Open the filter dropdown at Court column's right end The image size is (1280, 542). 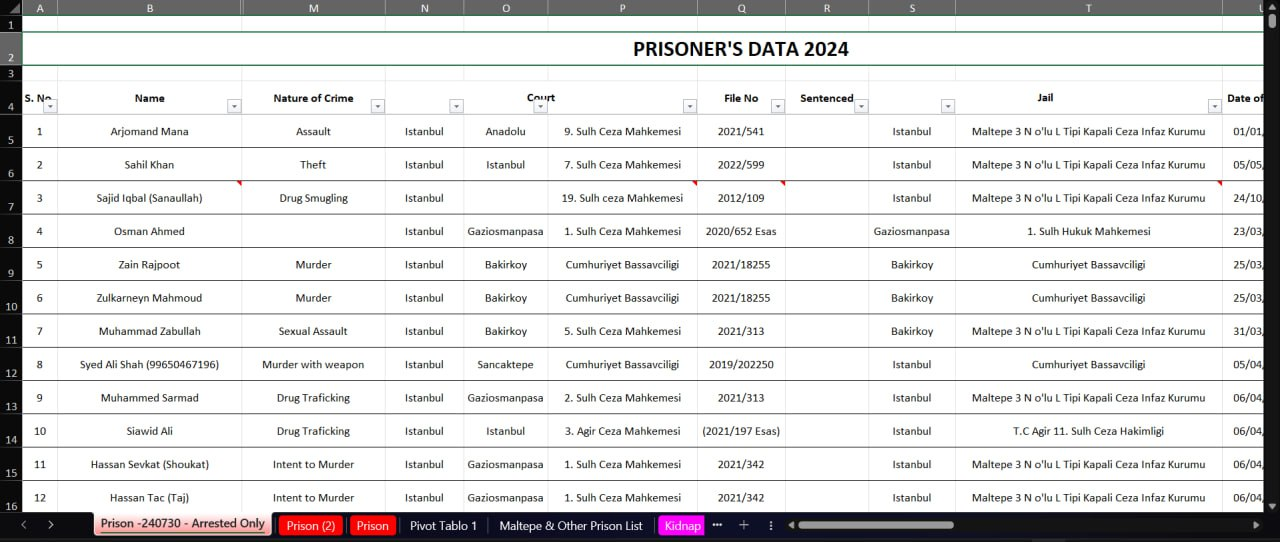[690, 106]
